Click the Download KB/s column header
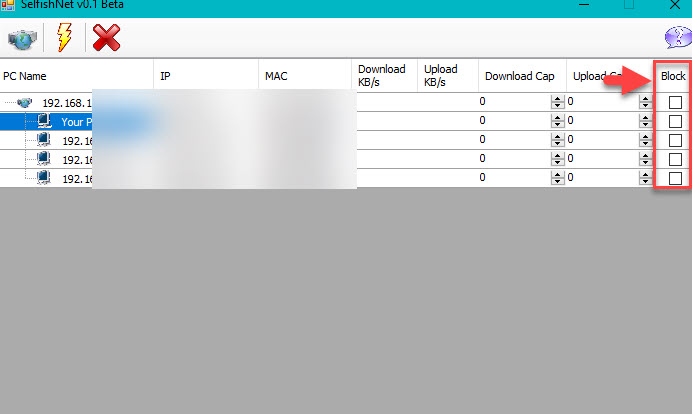The height and width of the screenshot is (414, 692). coord(384,76)
